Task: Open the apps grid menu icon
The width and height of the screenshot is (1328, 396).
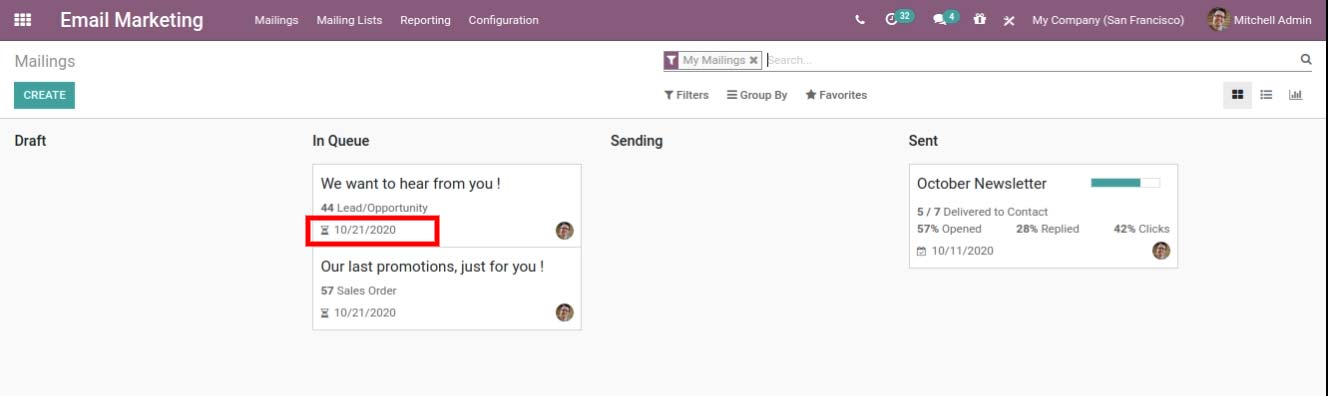Action: coord(22,20)
